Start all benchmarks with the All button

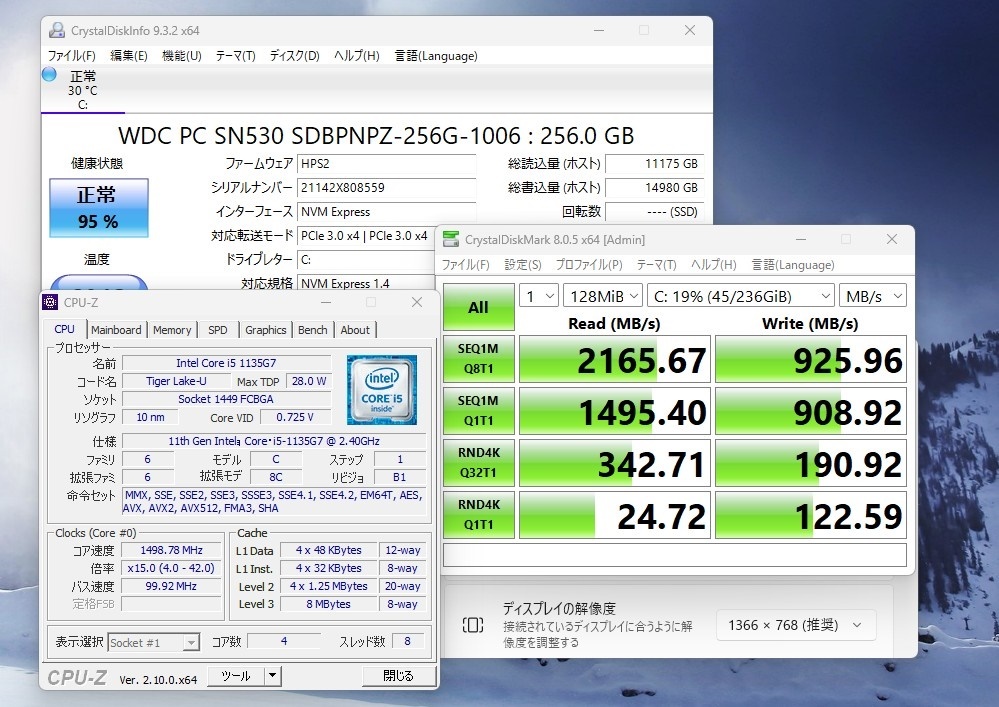coord(478,307)
